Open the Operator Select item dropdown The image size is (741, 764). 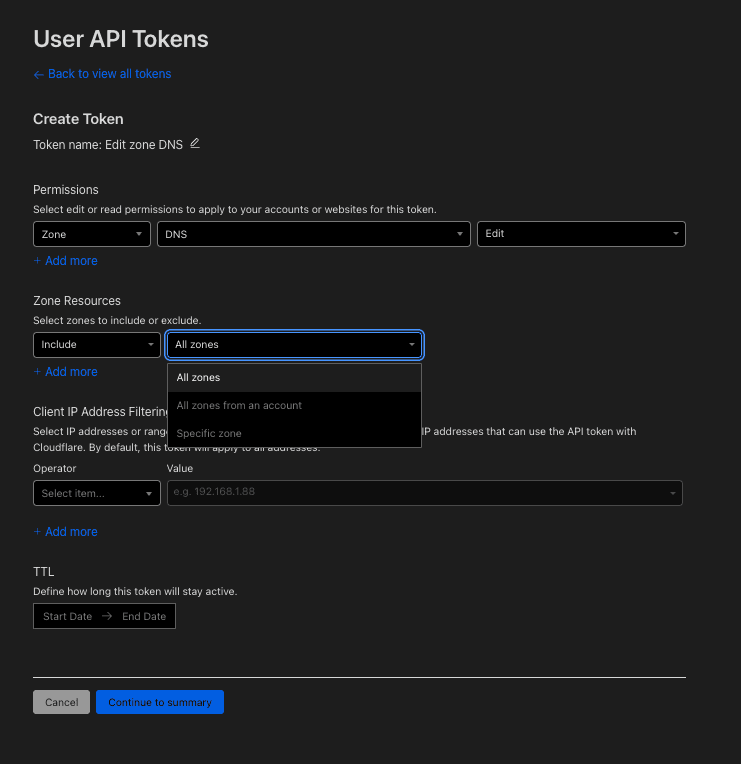pos(97,493)
